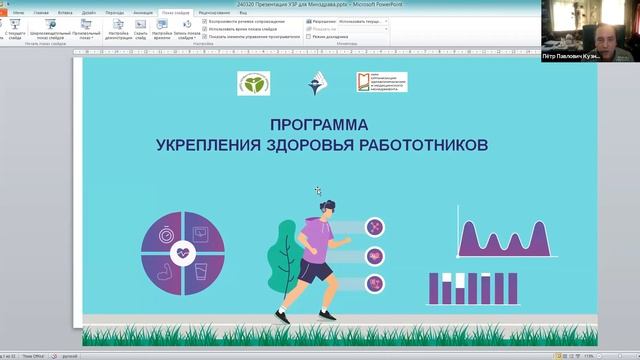Click the zoom percentage in status bar
640x360 pixels.
click(589, 356)
